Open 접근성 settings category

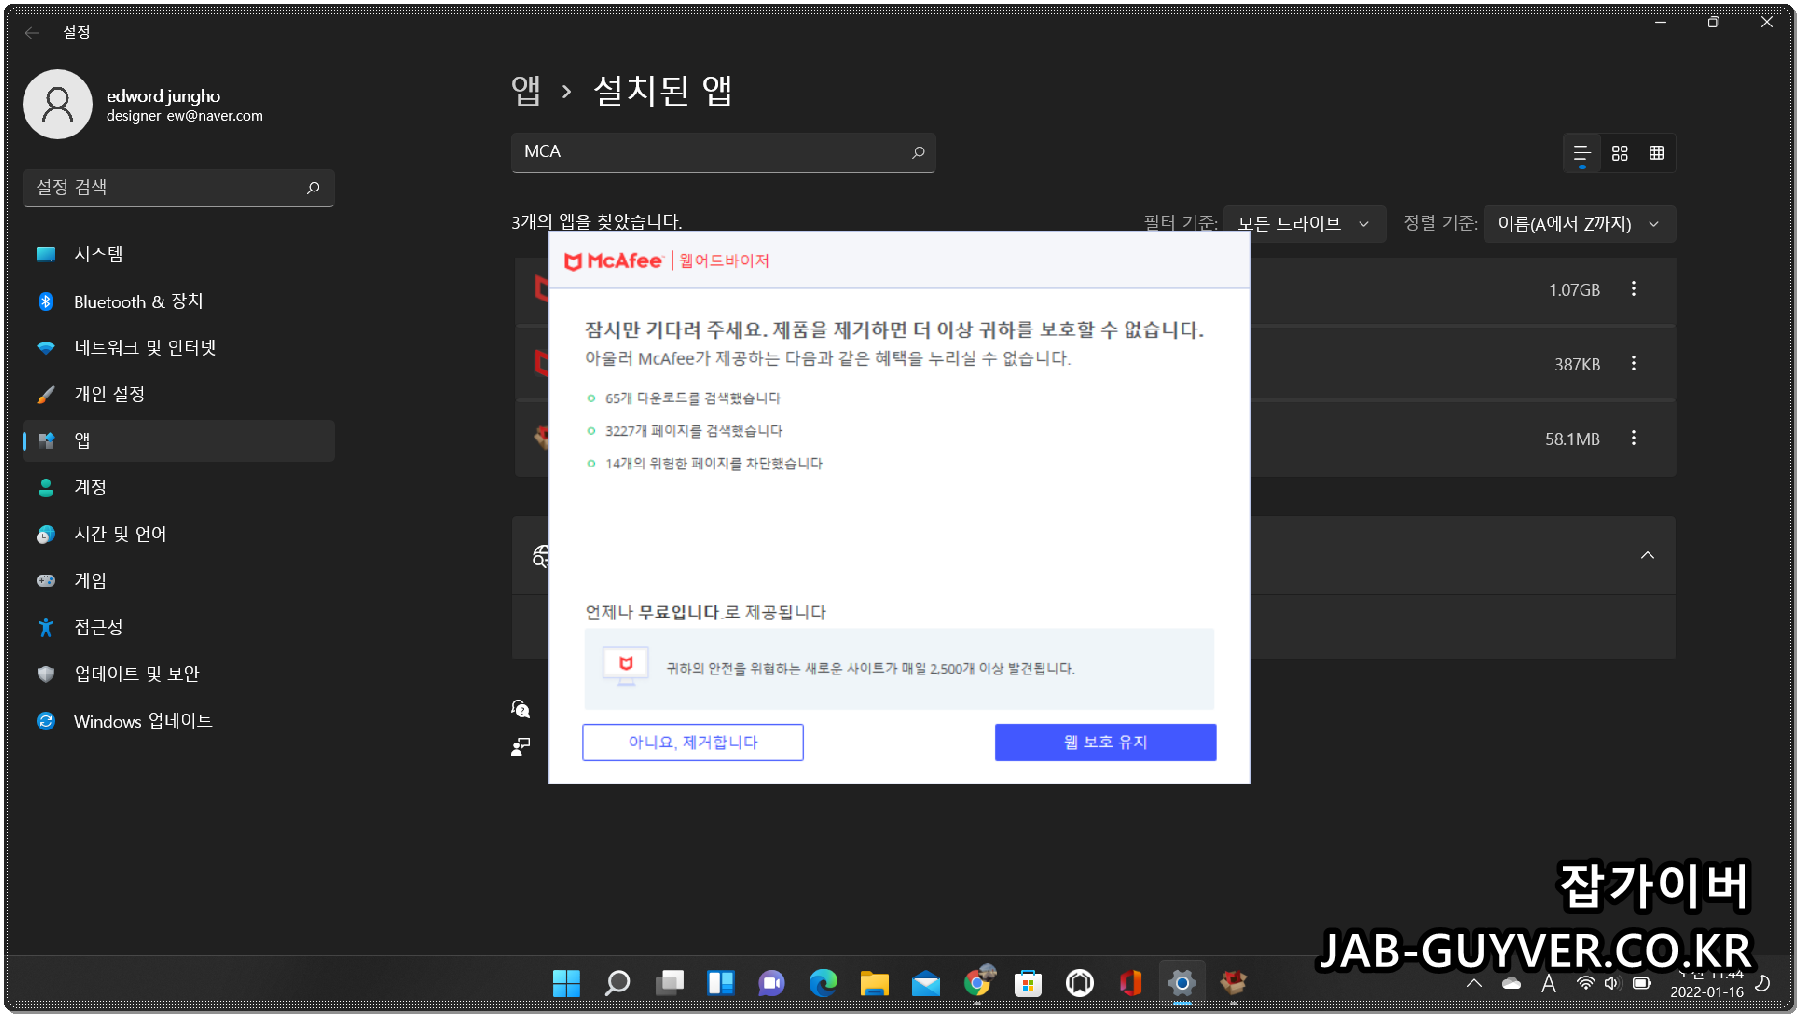(x=179, y=627)
